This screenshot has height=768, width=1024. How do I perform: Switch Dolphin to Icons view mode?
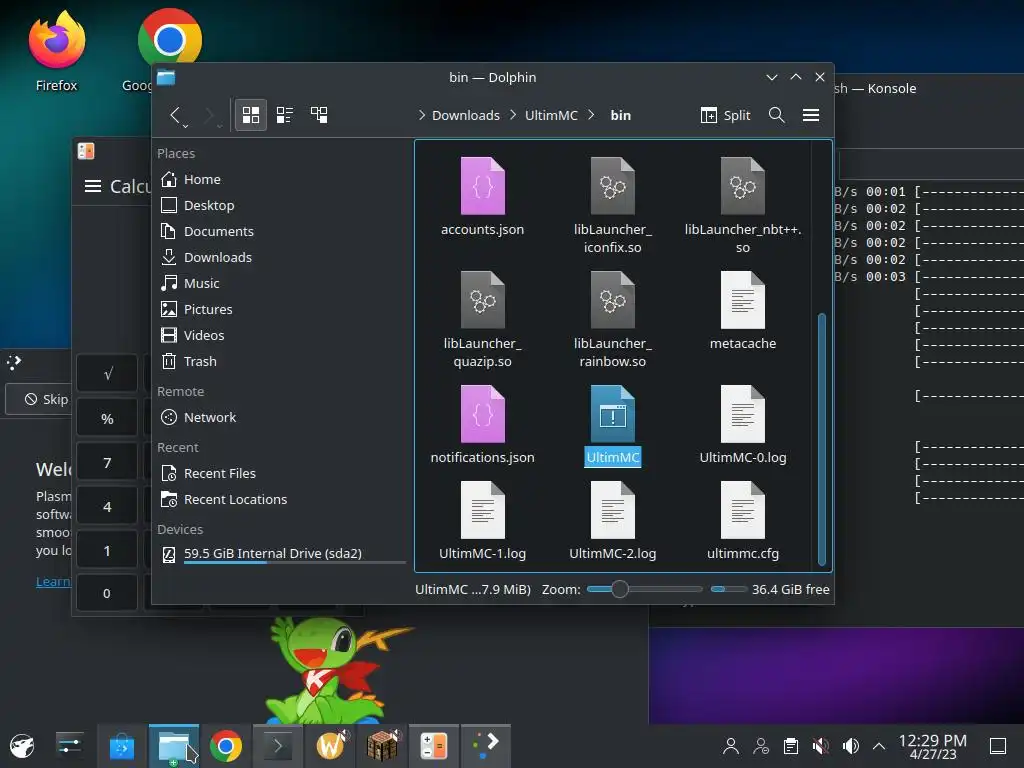251,115
